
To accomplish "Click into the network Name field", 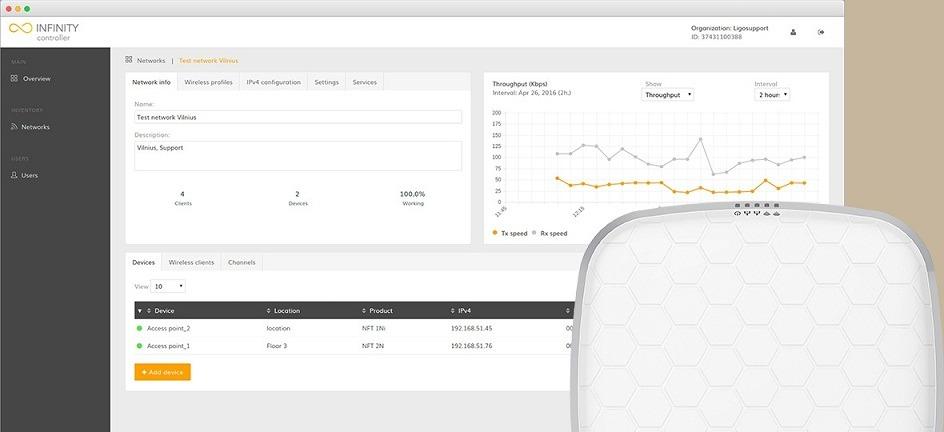I will 297,117.
